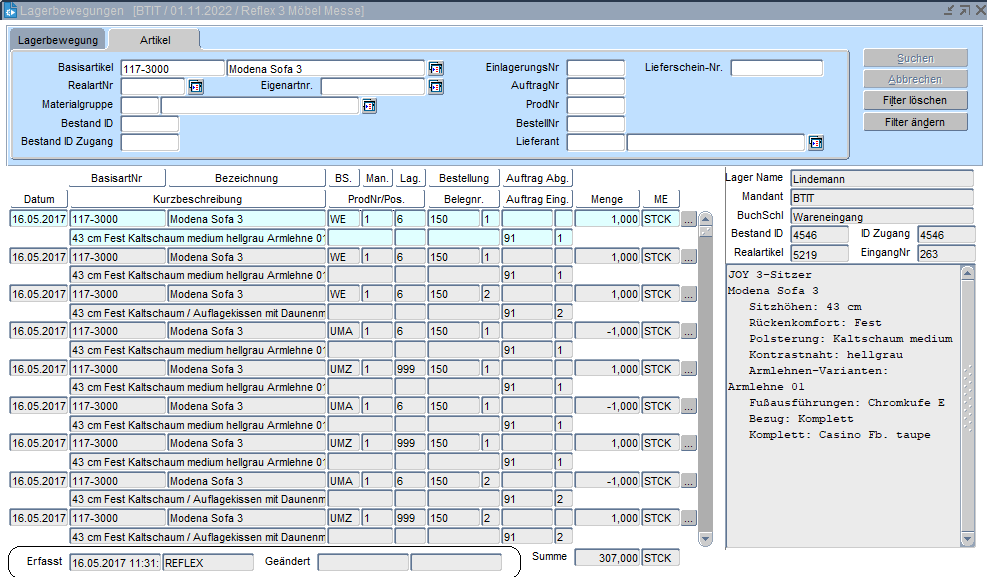Viewport: 987px width, 577px height.
Task: Open details button on first table row
Action: (x=688, y=219)
